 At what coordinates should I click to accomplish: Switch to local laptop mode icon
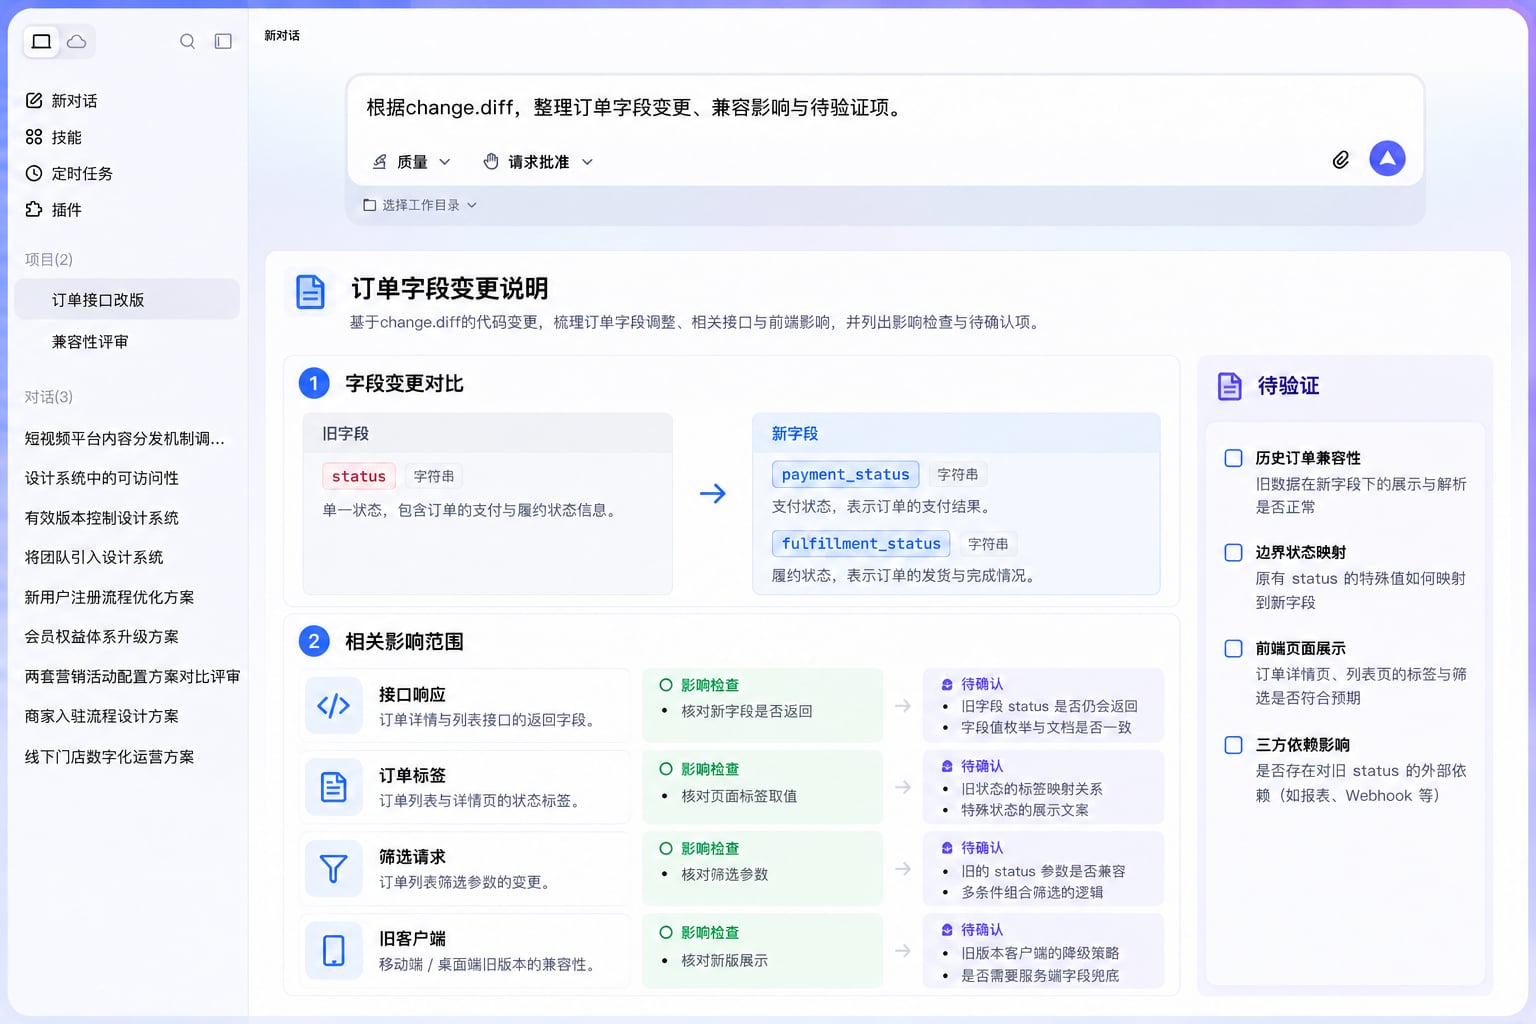[x=41, y=41]
